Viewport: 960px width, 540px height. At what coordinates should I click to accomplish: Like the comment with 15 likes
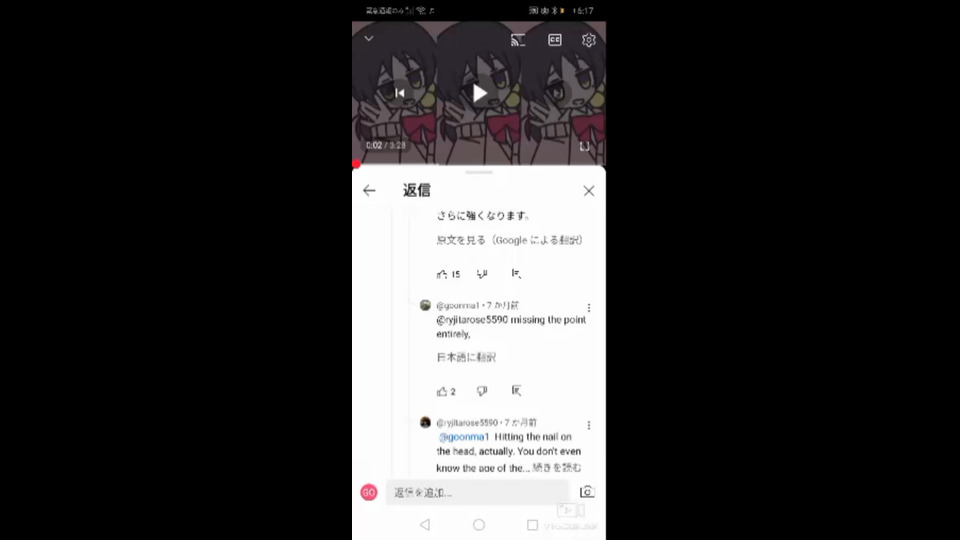click(442, 274)
